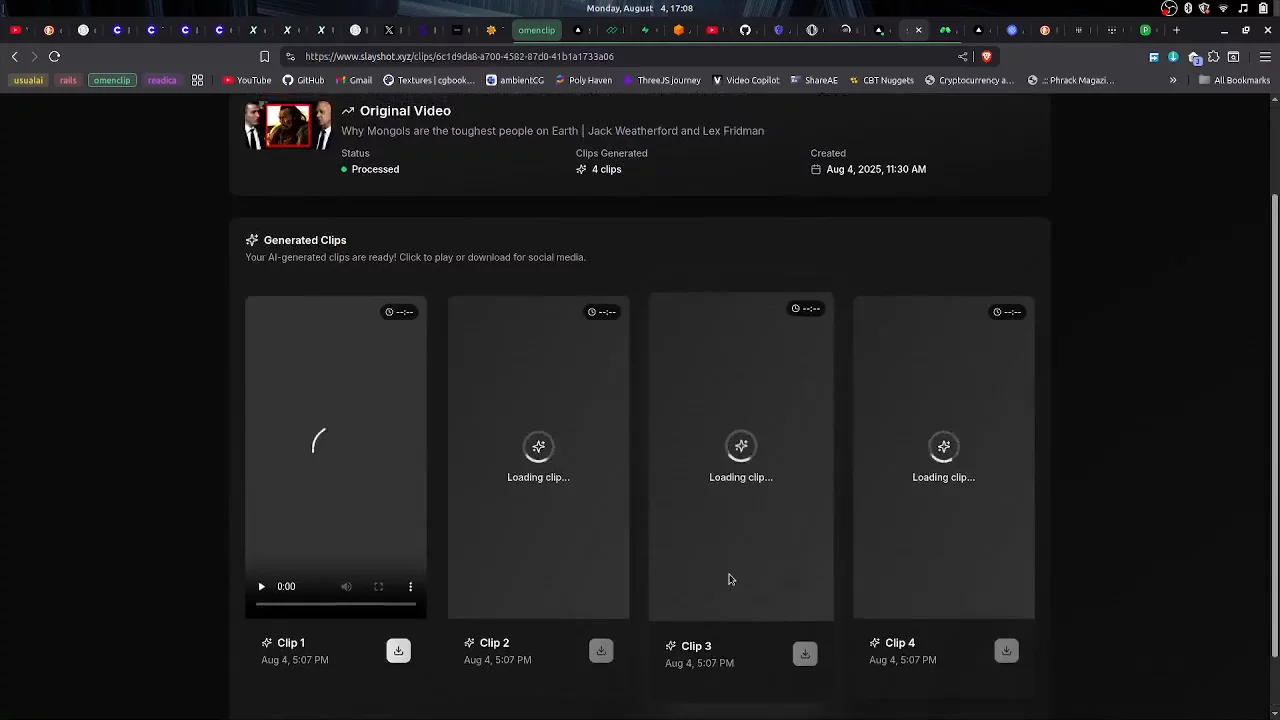This screenshot has width=1280, height=720.
Task: Click the '4 clips' count text
Action: 606,170
